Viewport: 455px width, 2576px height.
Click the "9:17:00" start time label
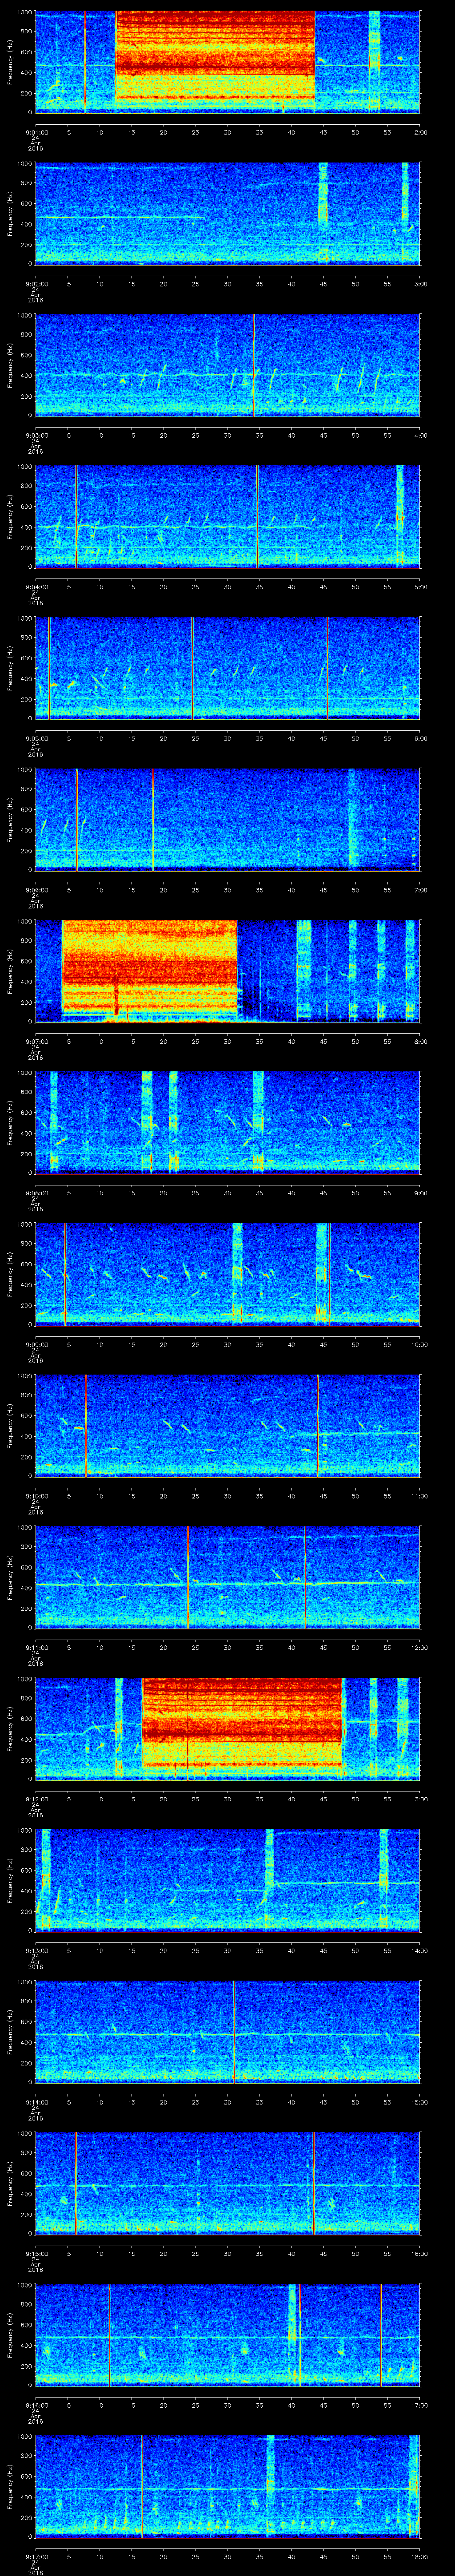(36, 2556)
